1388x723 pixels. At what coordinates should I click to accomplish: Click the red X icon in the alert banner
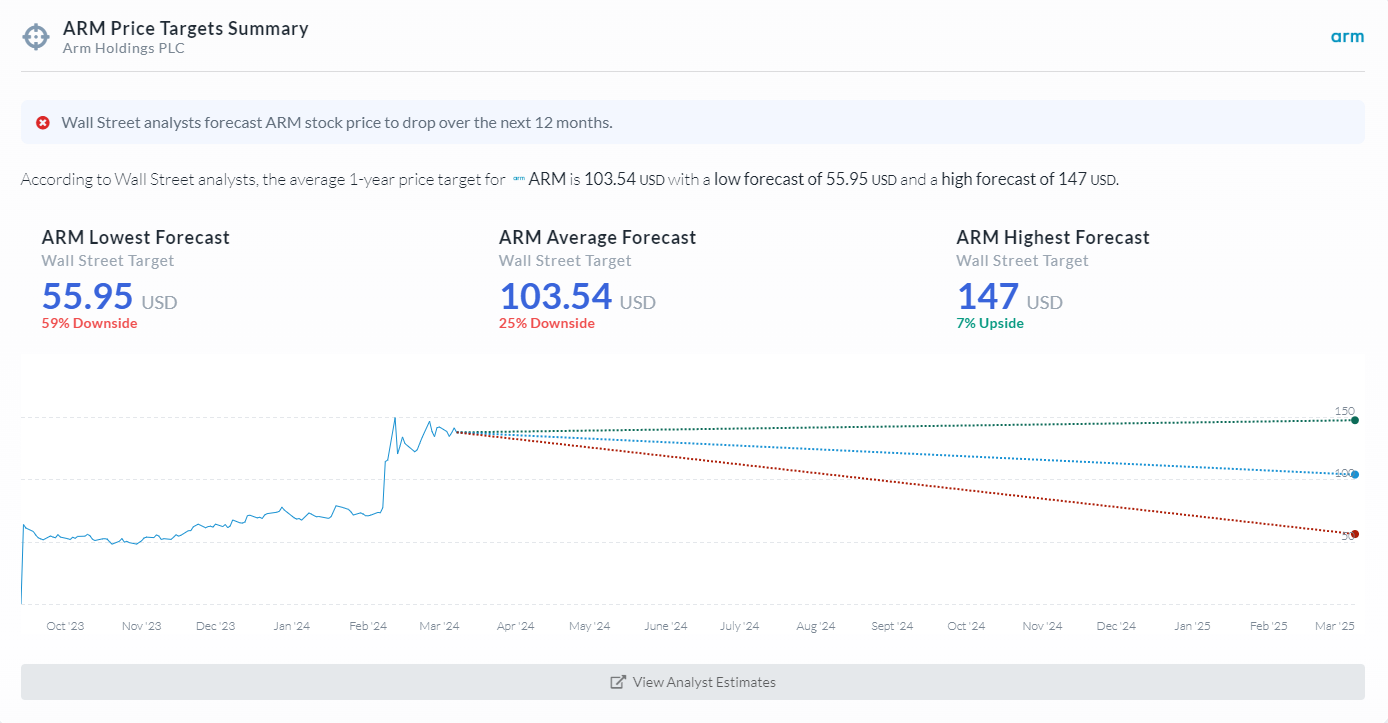tap(43, 123)
